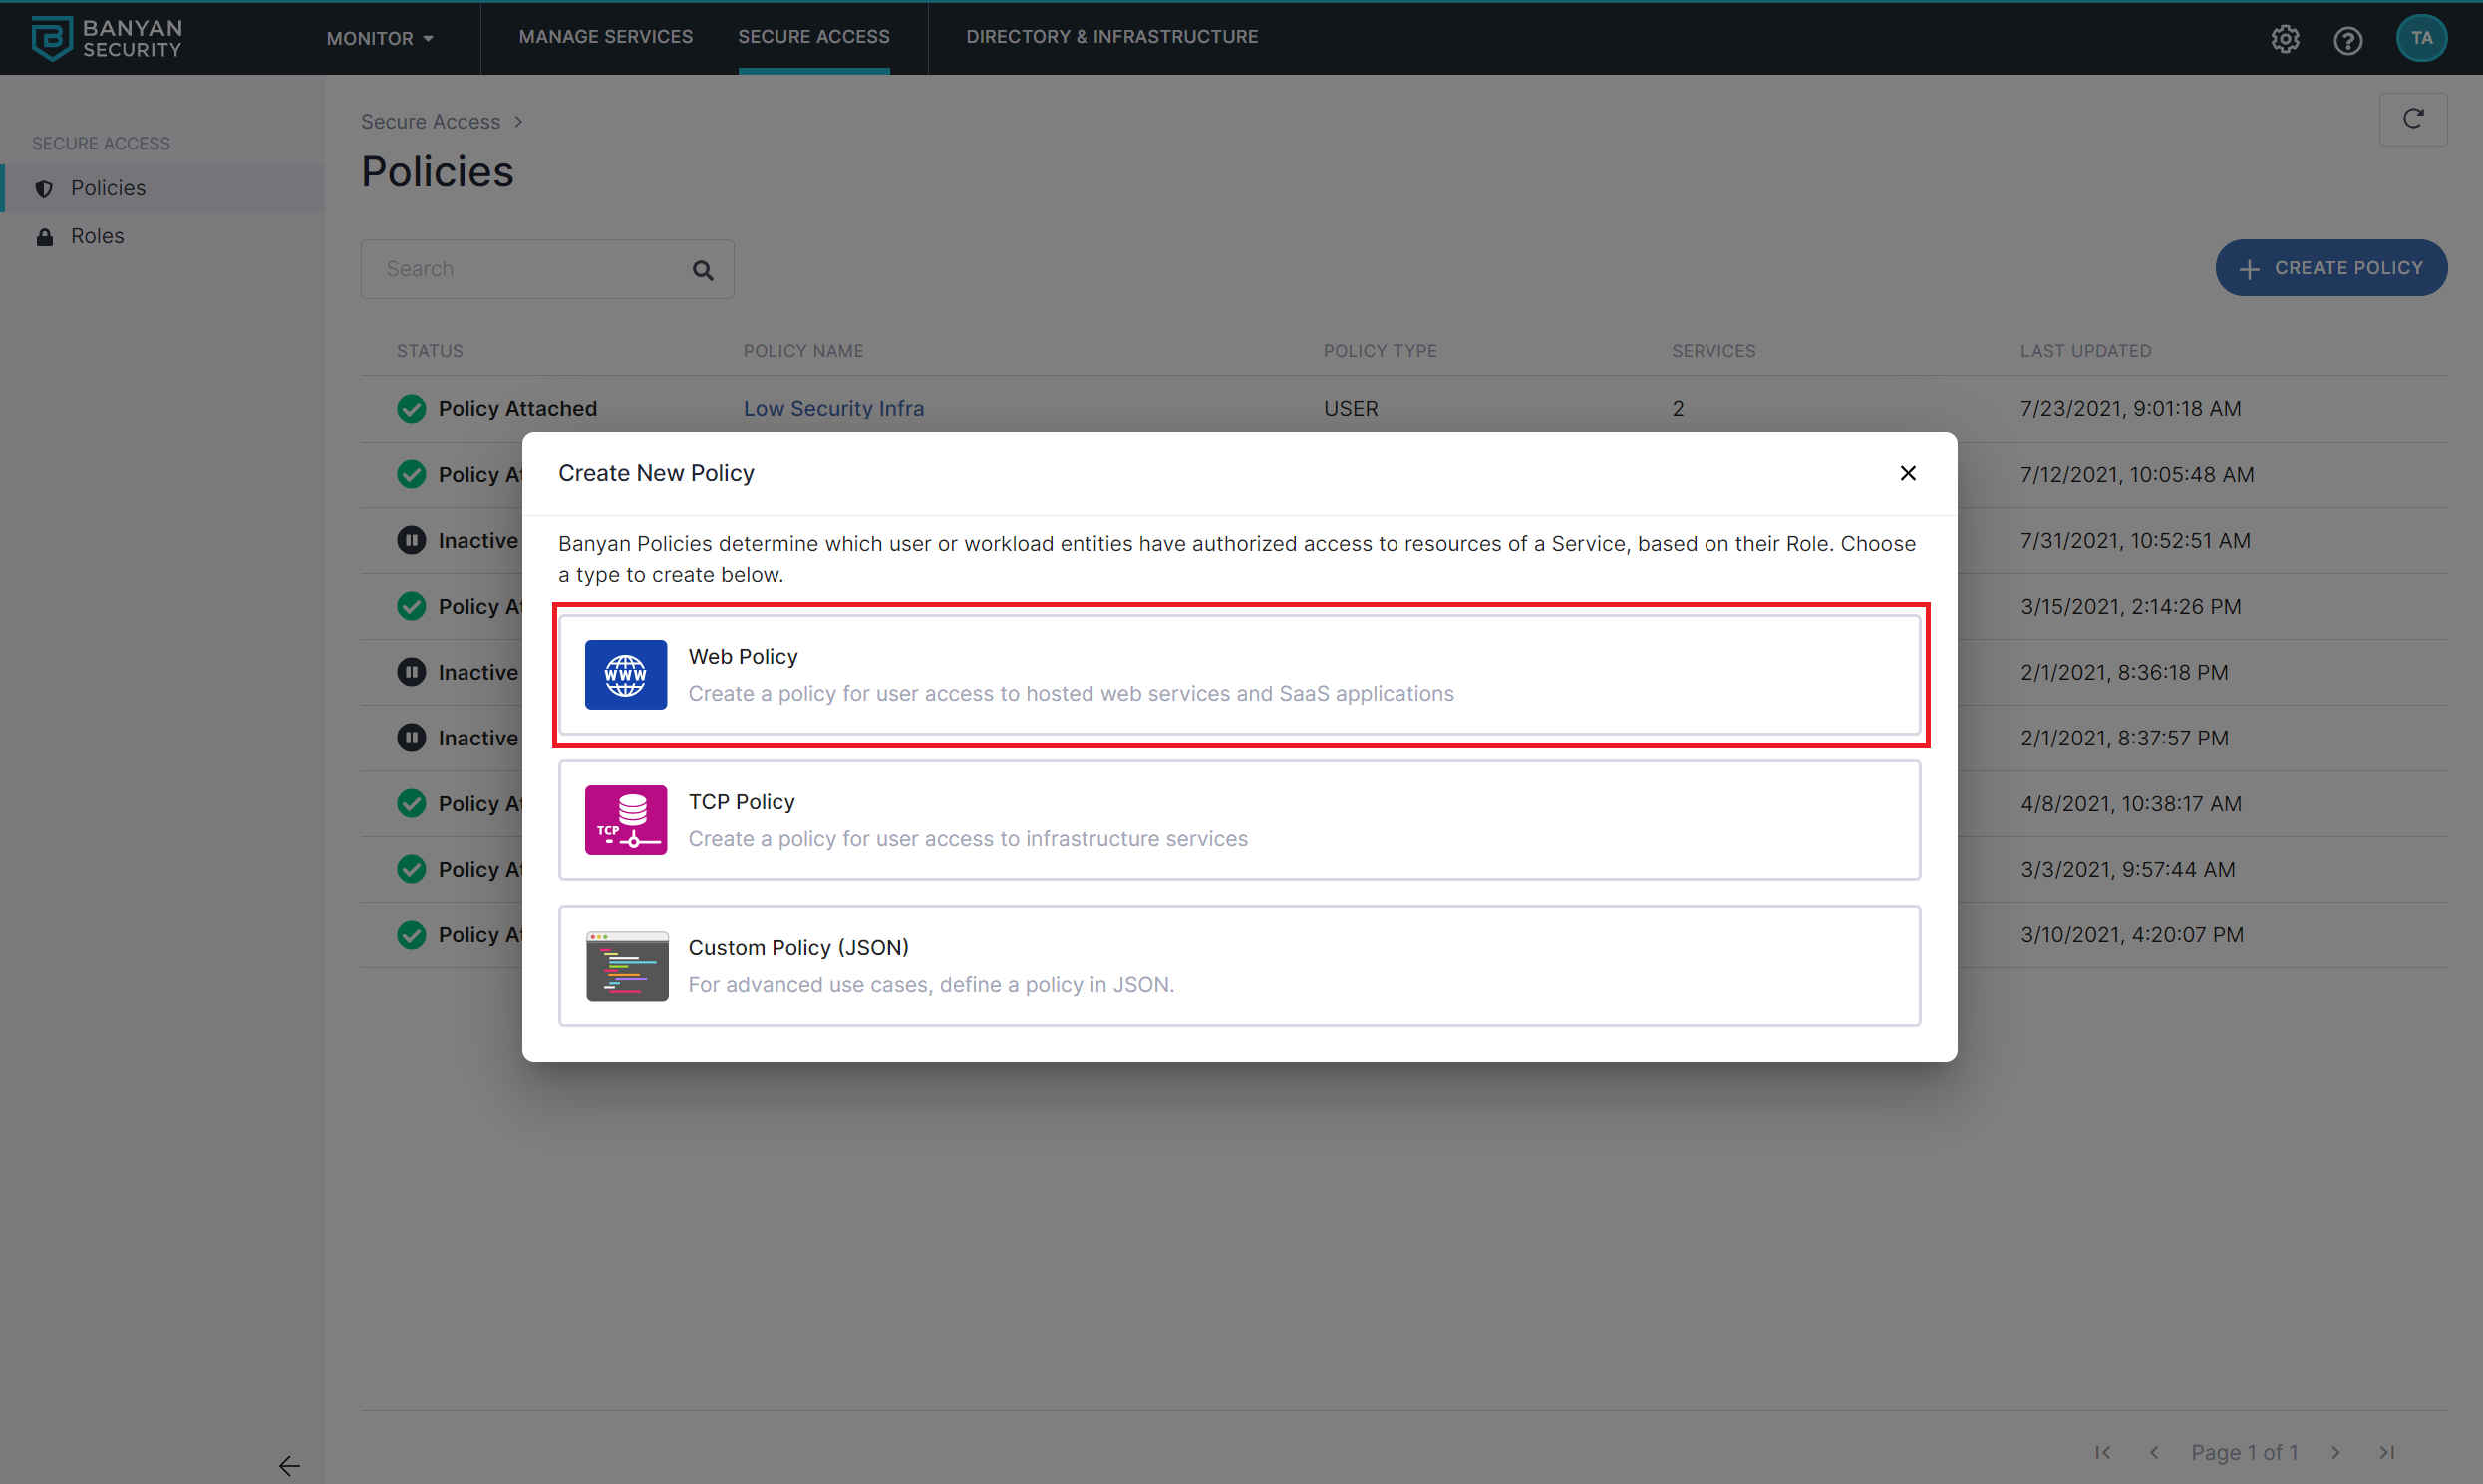Open the help question mark icon
Screen dimensions: 2483x1484
(x=2347, y=39)
